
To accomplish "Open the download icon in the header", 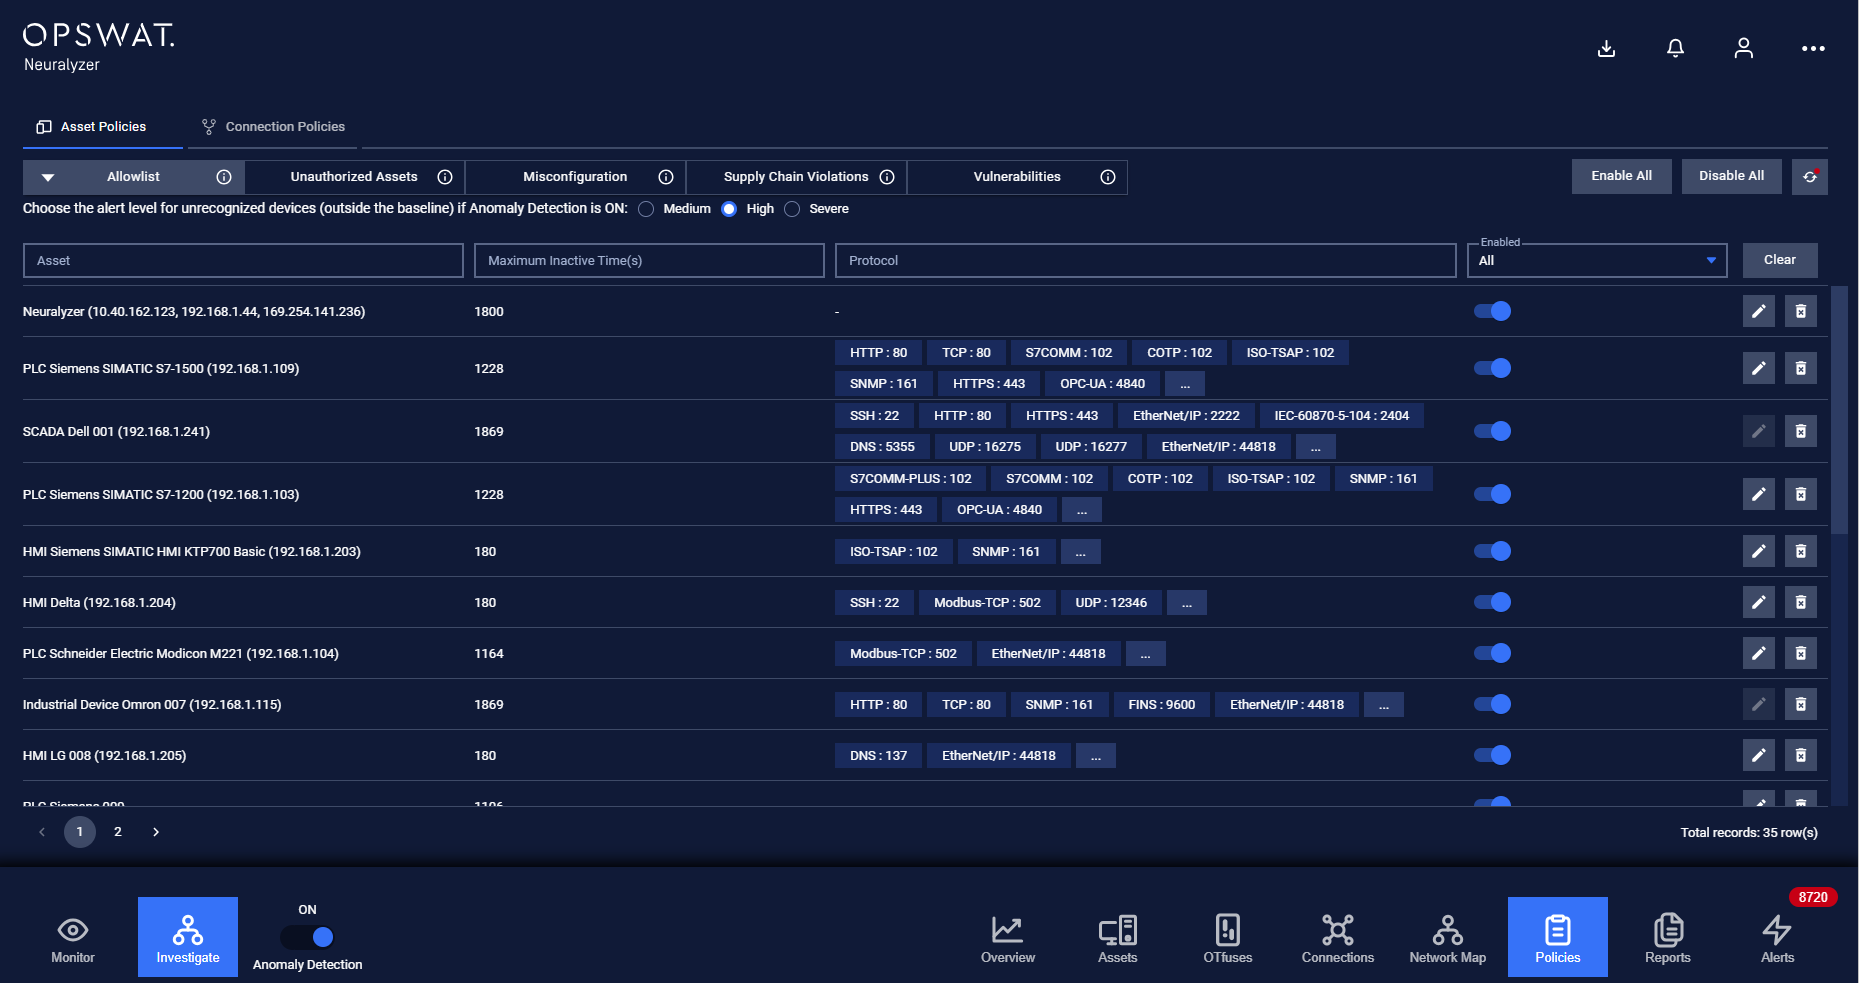I will point(1606,48).
